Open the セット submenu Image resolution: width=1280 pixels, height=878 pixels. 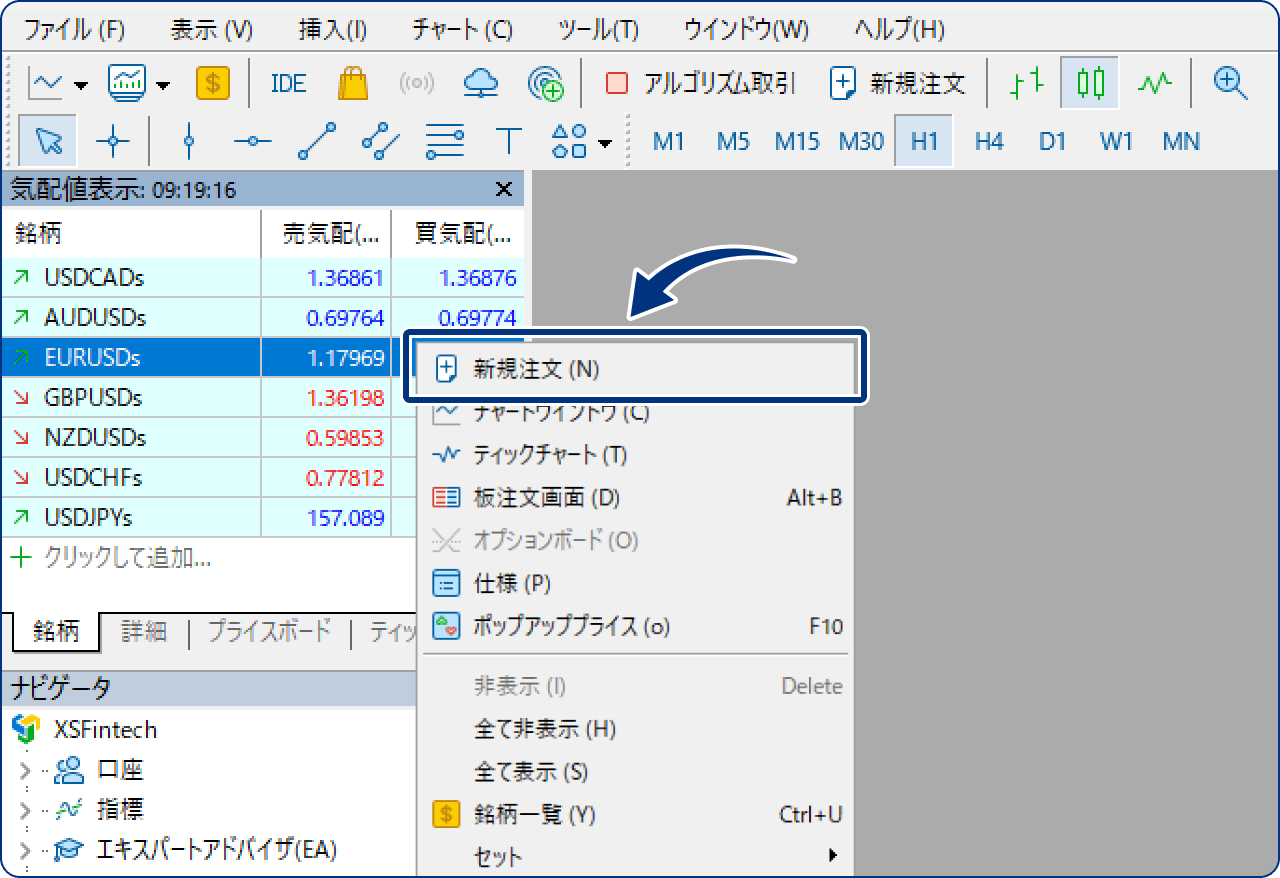636,857
